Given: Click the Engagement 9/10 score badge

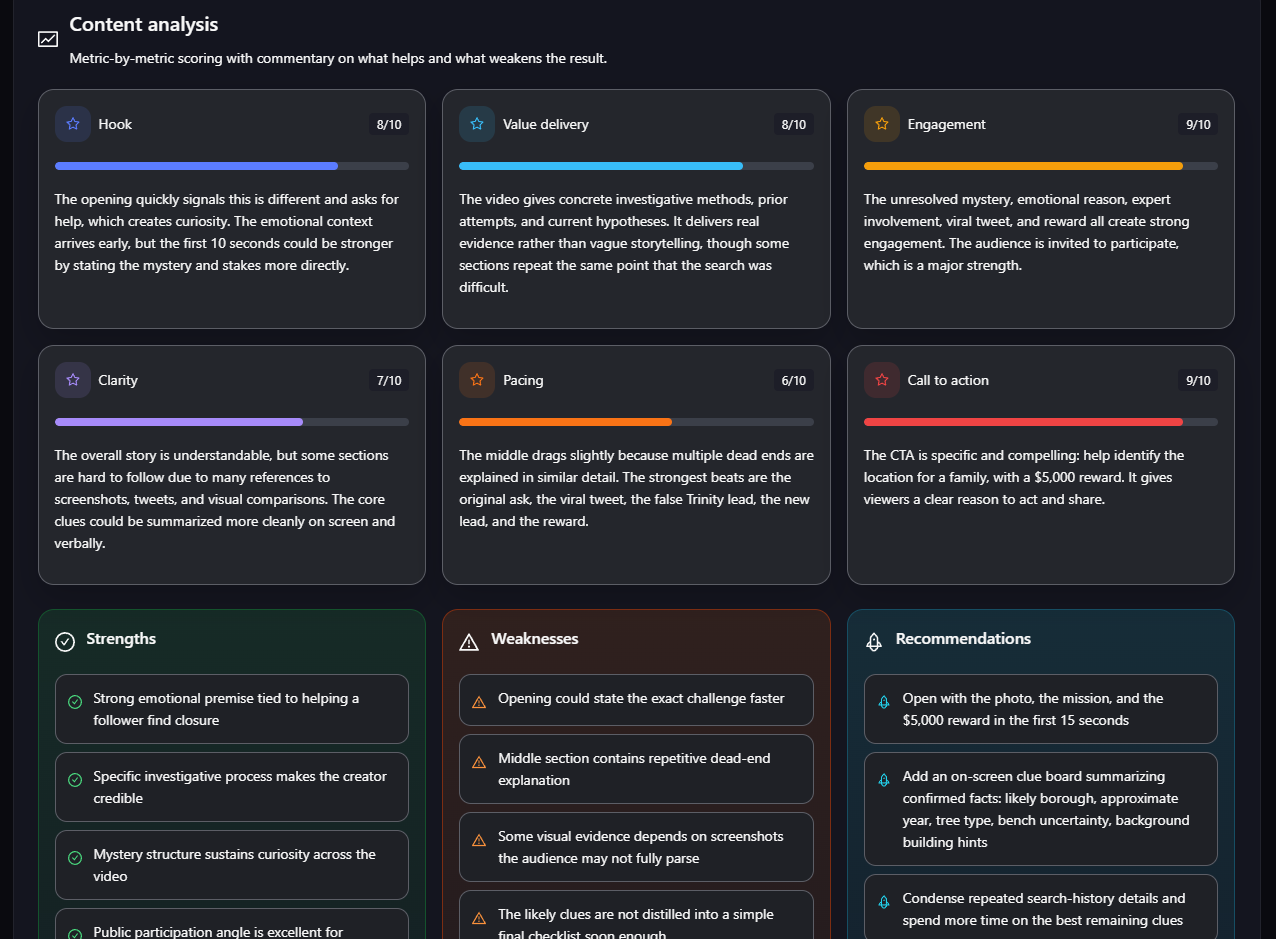Looking at the screenshot, I should 1198,125.
